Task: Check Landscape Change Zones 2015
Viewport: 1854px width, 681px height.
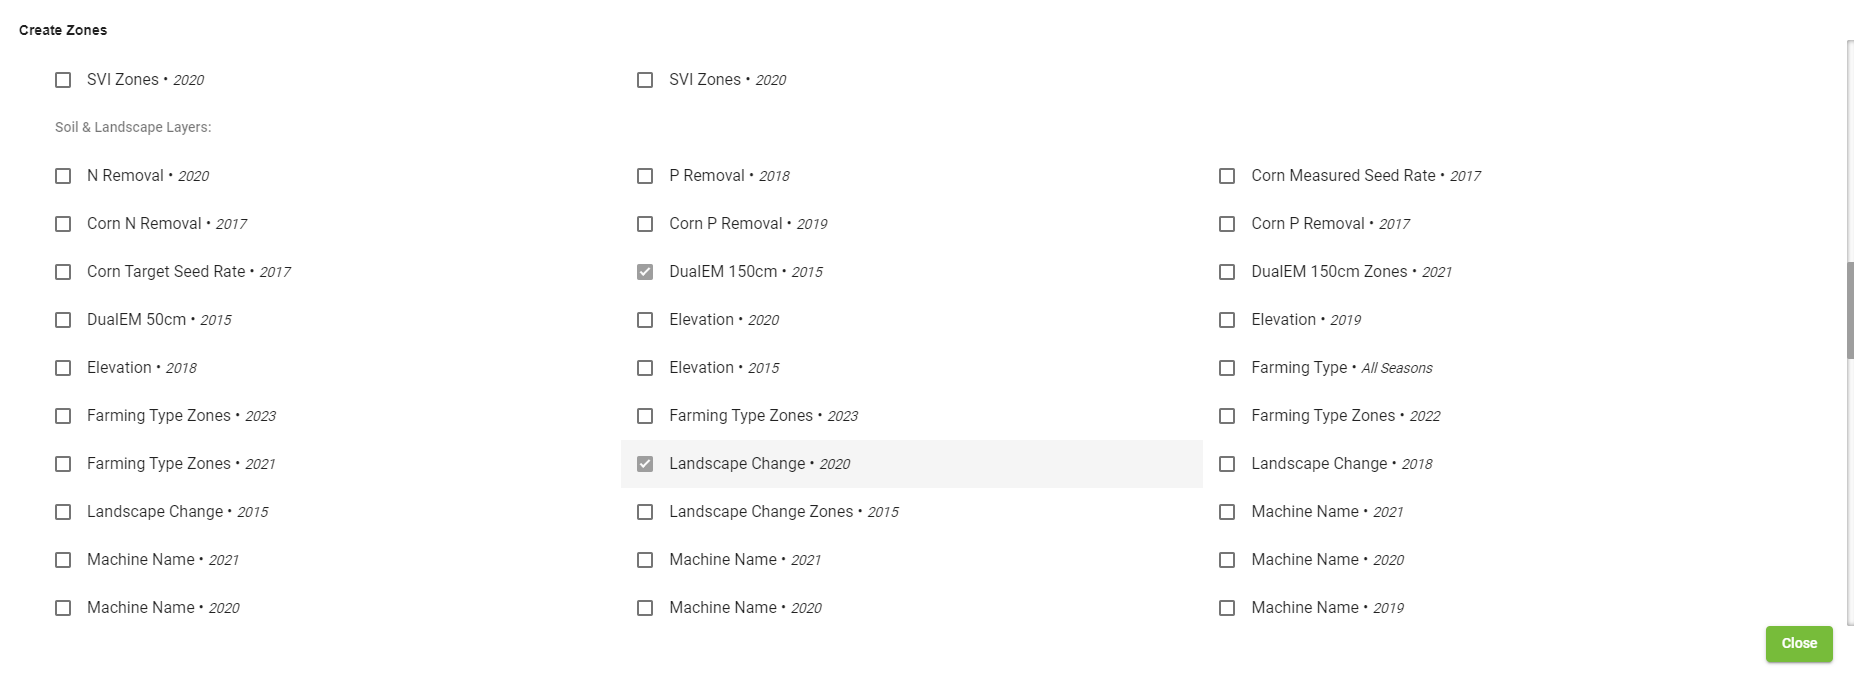Action: click(x=645, y=512)
